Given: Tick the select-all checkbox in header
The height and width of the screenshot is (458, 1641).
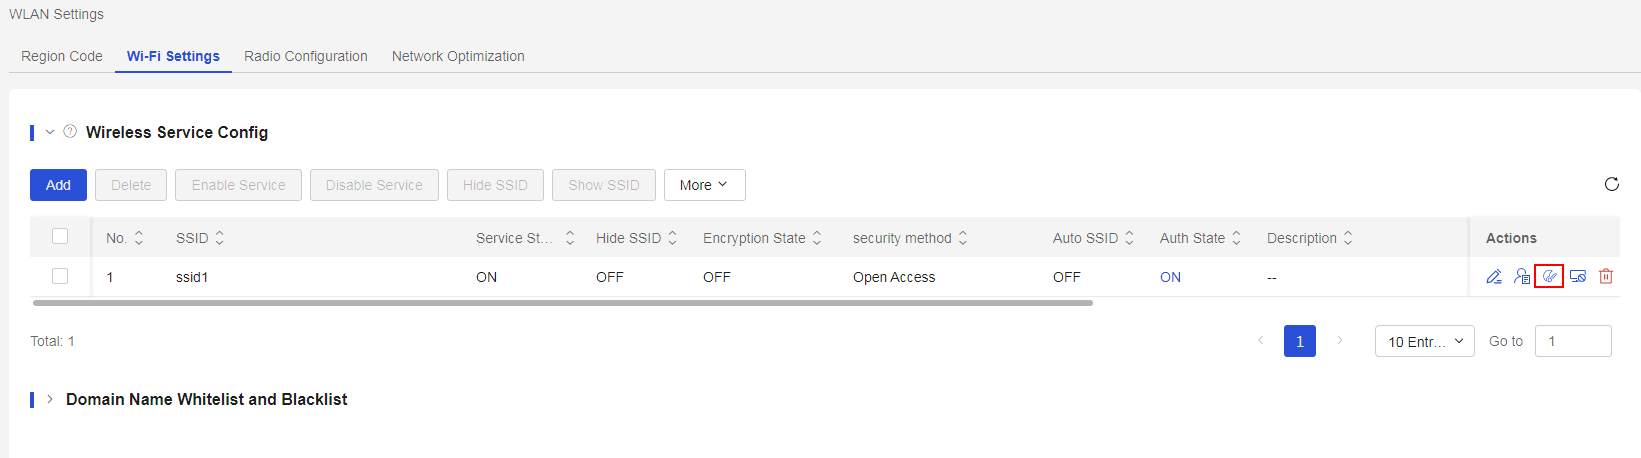Looking at the screenshot, I should tap(60, 236).
